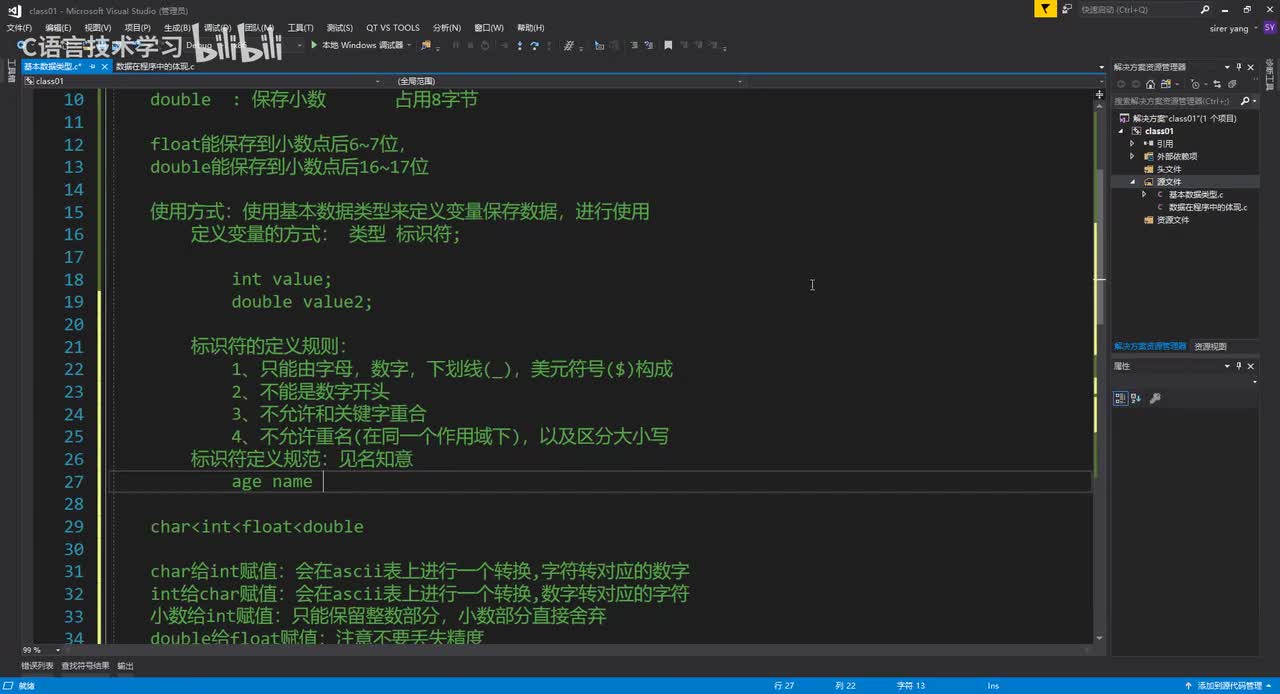
Task: Open the 帮助(H) menu
Action: (531, 28)
